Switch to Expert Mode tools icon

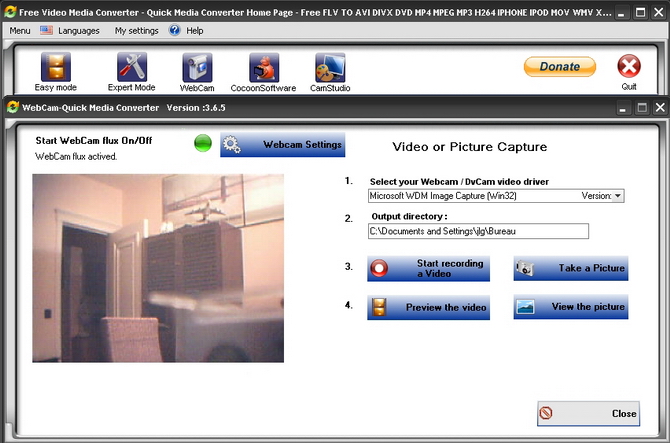(x=132, y=67)
